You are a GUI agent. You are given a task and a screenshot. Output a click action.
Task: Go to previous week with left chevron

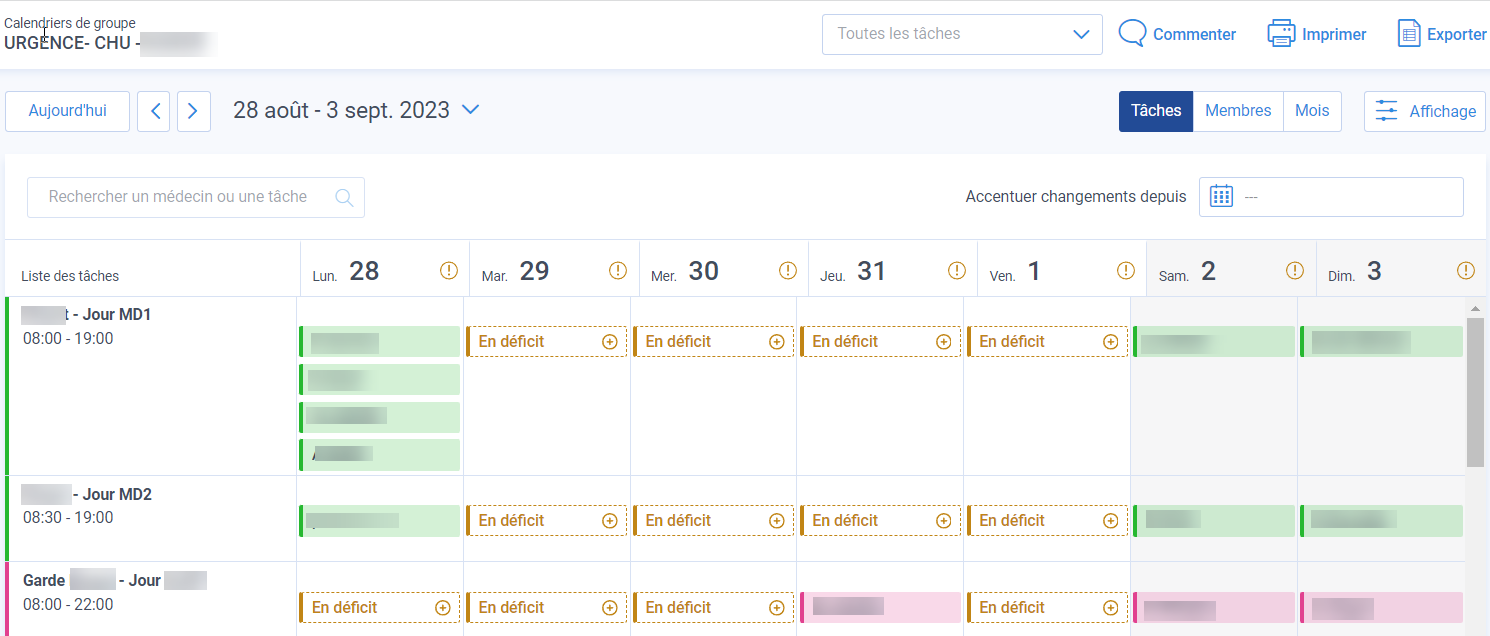[154, 111]
